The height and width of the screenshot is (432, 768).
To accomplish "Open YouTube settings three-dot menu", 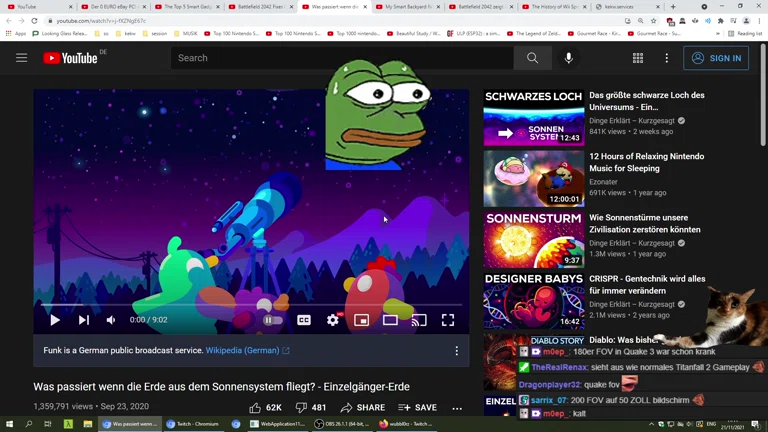I will pos(667,58).
